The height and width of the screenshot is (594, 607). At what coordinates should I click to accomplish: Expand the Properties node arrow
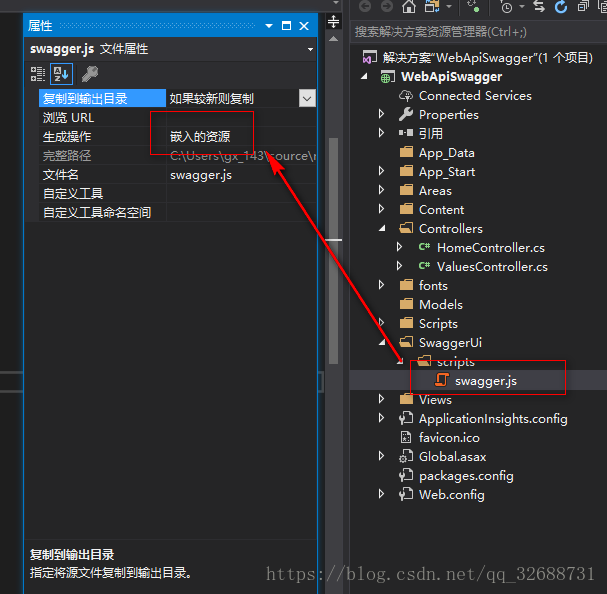[382, 114]
